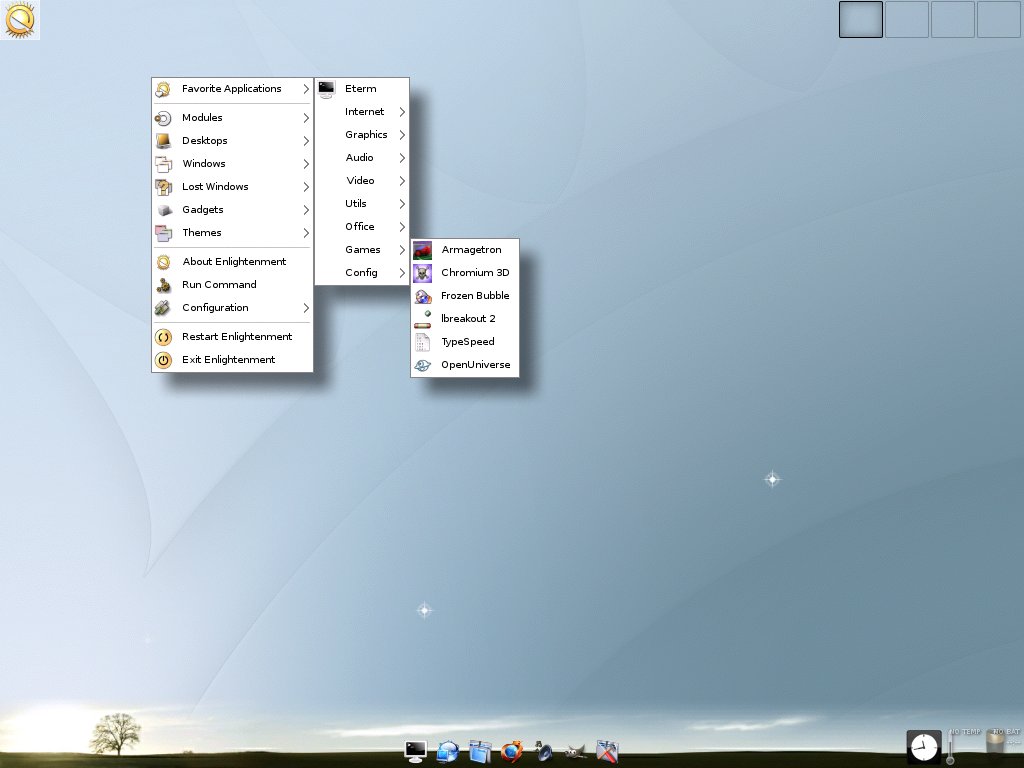Click the Exit Enlightenment power icon

pos(163,360)
